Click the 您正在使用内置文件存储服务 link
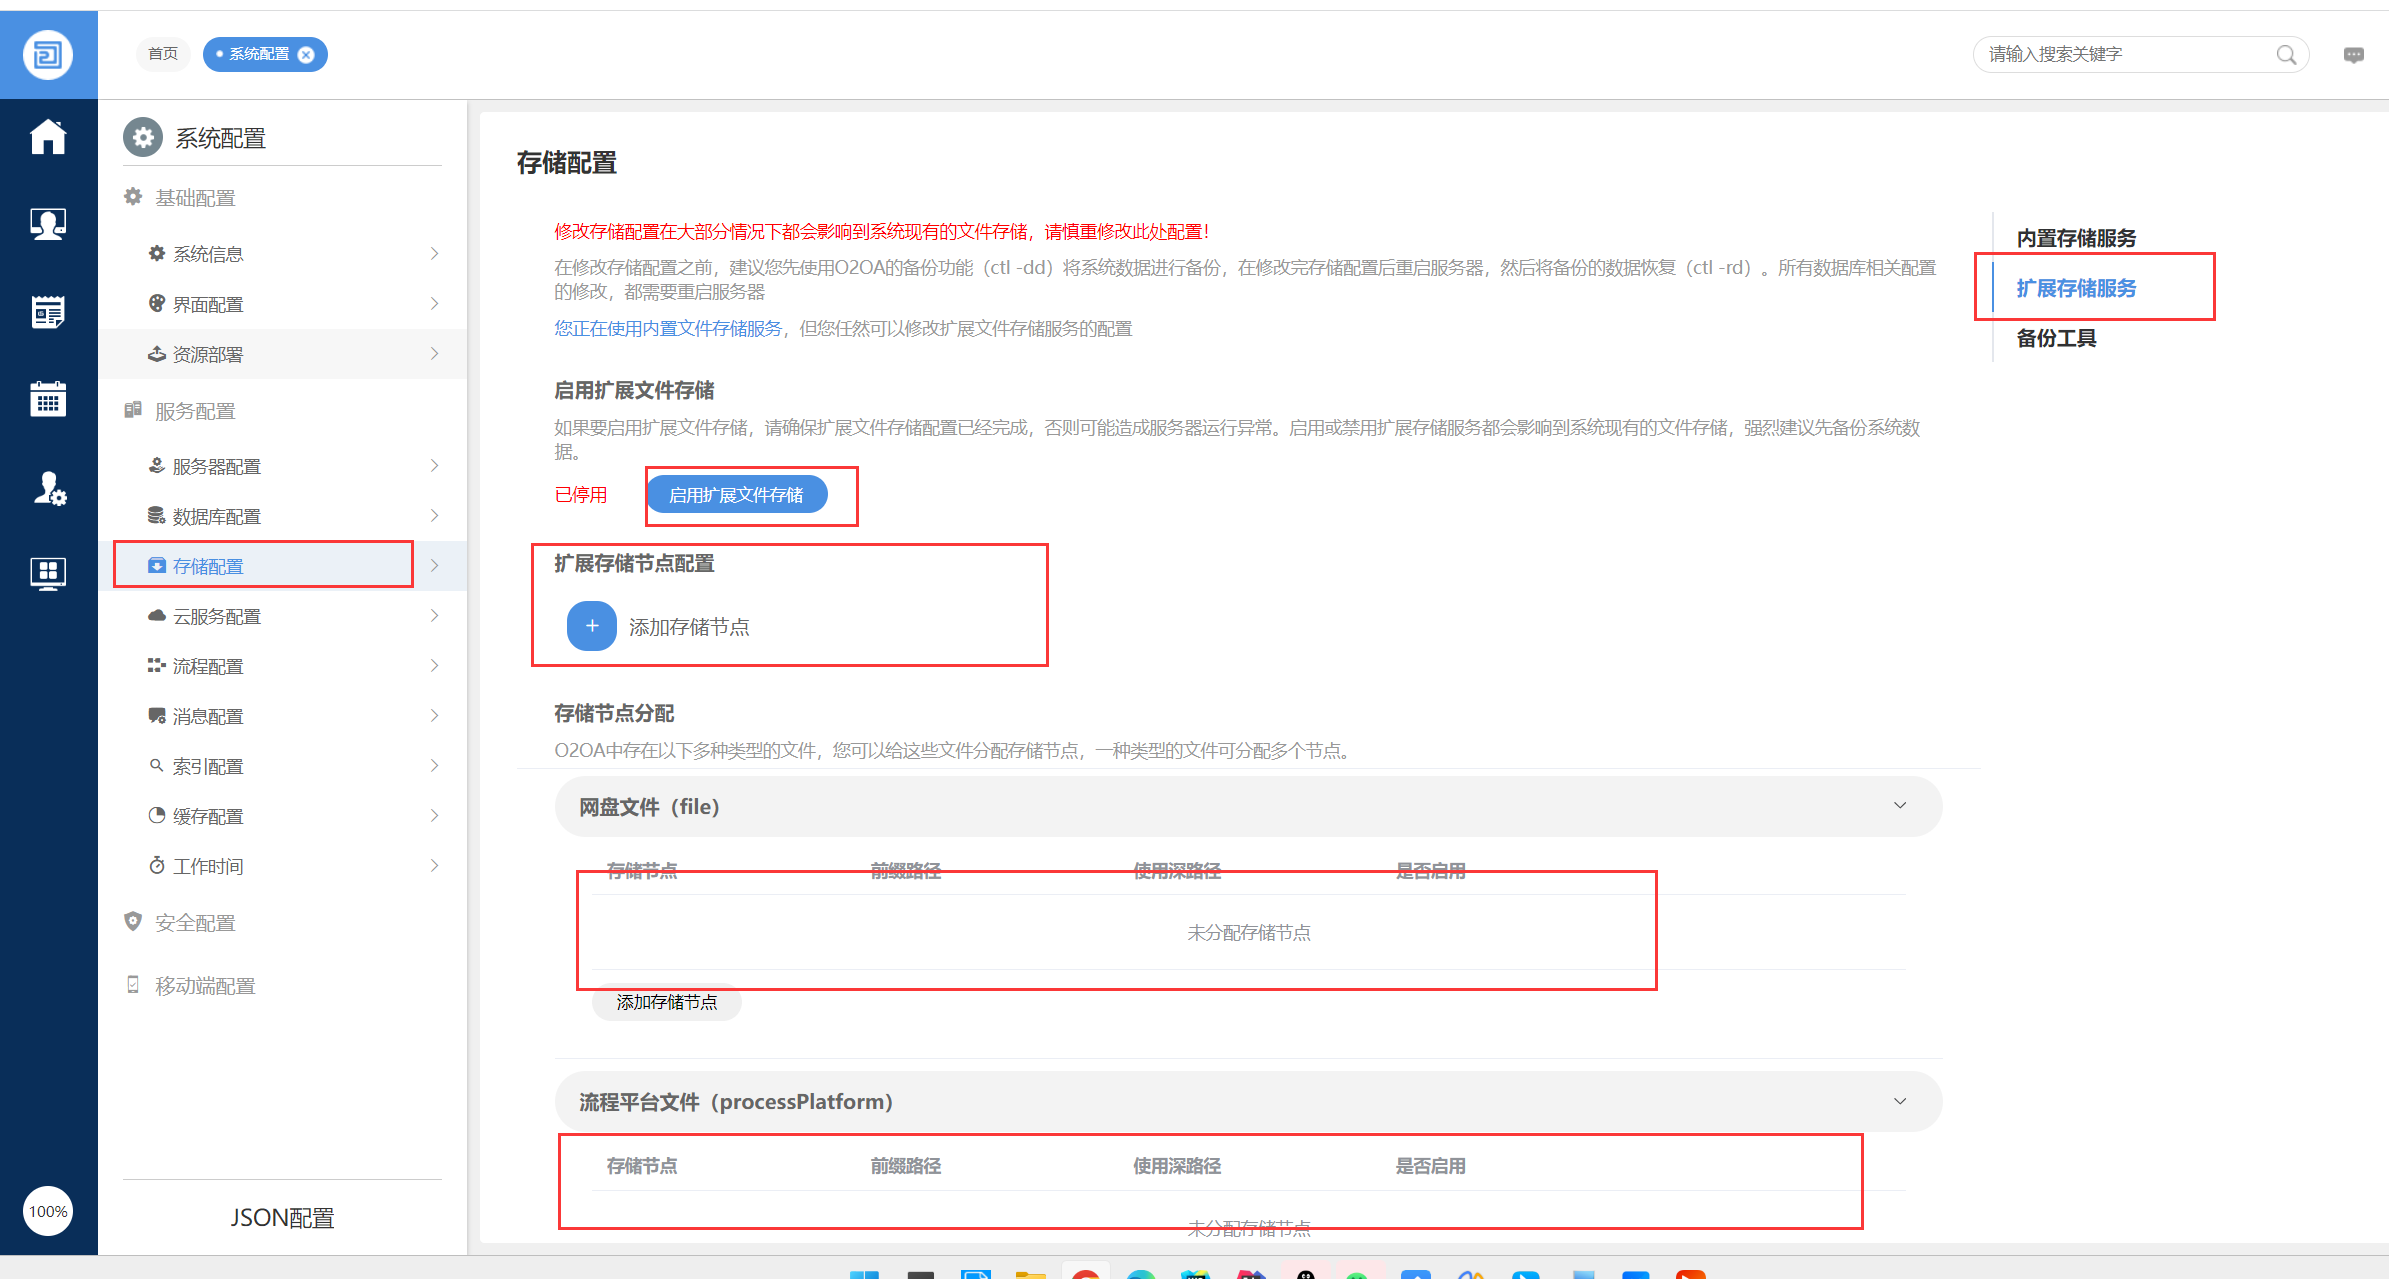The image size is (2389, 1279). pos(668,329)
